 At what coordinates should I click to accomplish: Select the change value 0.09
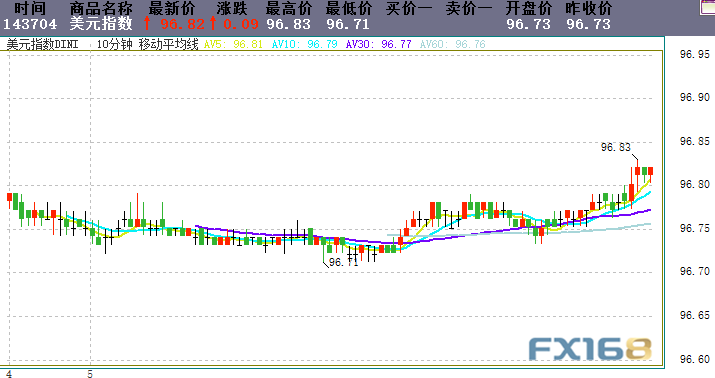(x=241, y=24)
